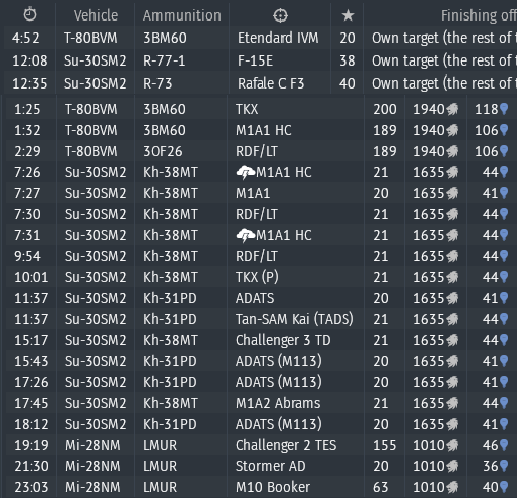Click the silver lion icon in the 7:27 M1A1 row
The height and width of the screenshot is (498, 517).
452,193
